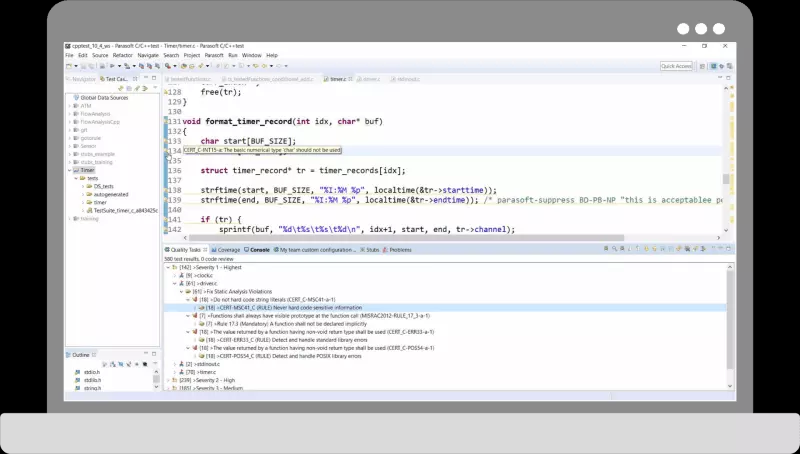Expand the DS_tests folder
The image size is (800, 454).
click(x=83, y=186)
